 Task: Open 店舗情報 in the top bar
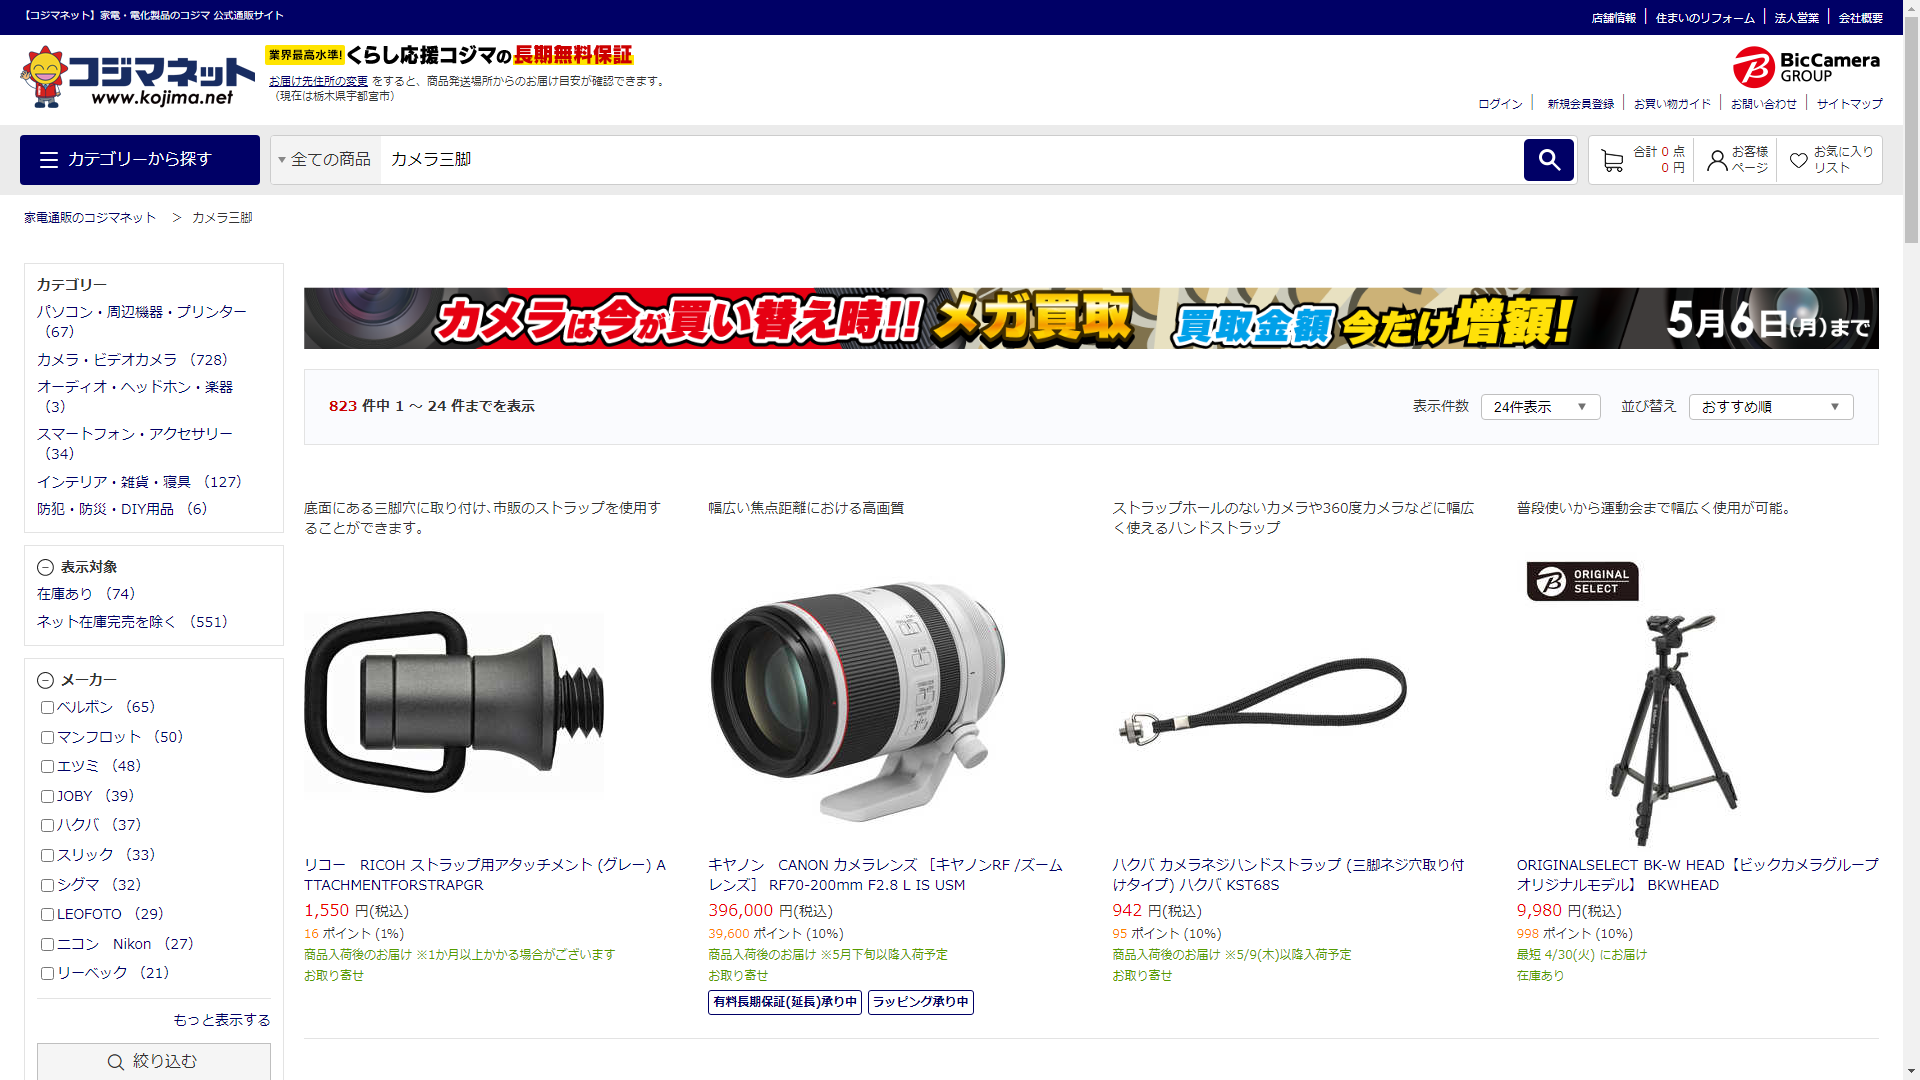[x=1613, y=18]
